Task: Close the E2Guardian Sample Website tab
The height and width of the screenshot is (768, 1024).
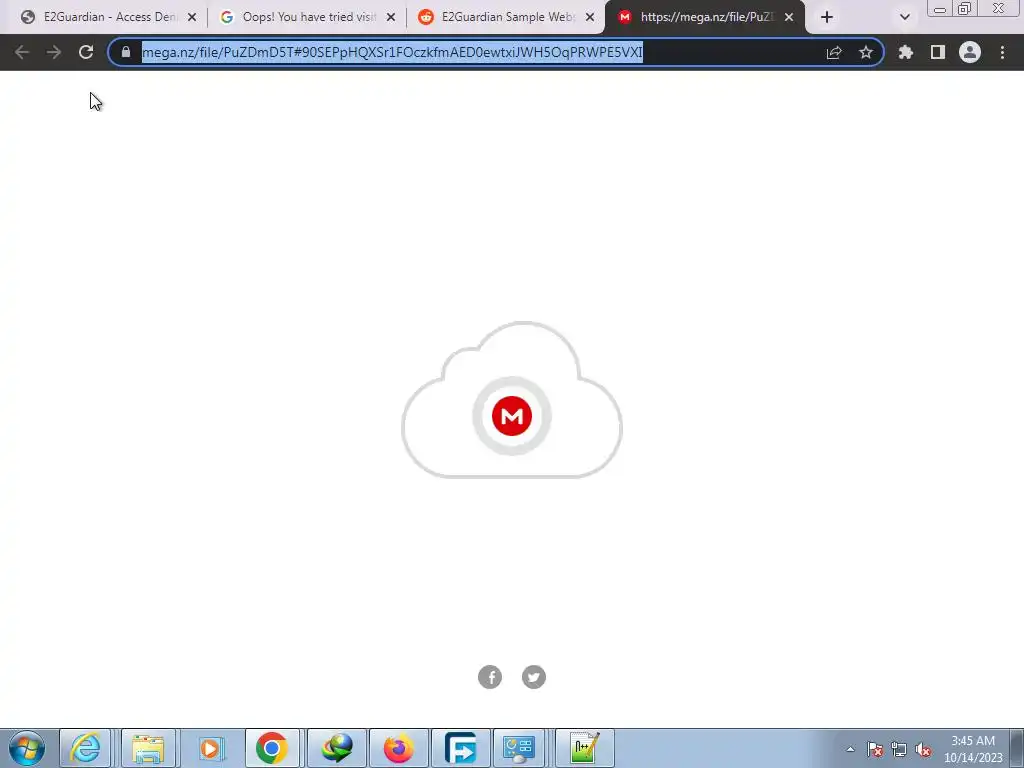Action: tap(590, 18)
